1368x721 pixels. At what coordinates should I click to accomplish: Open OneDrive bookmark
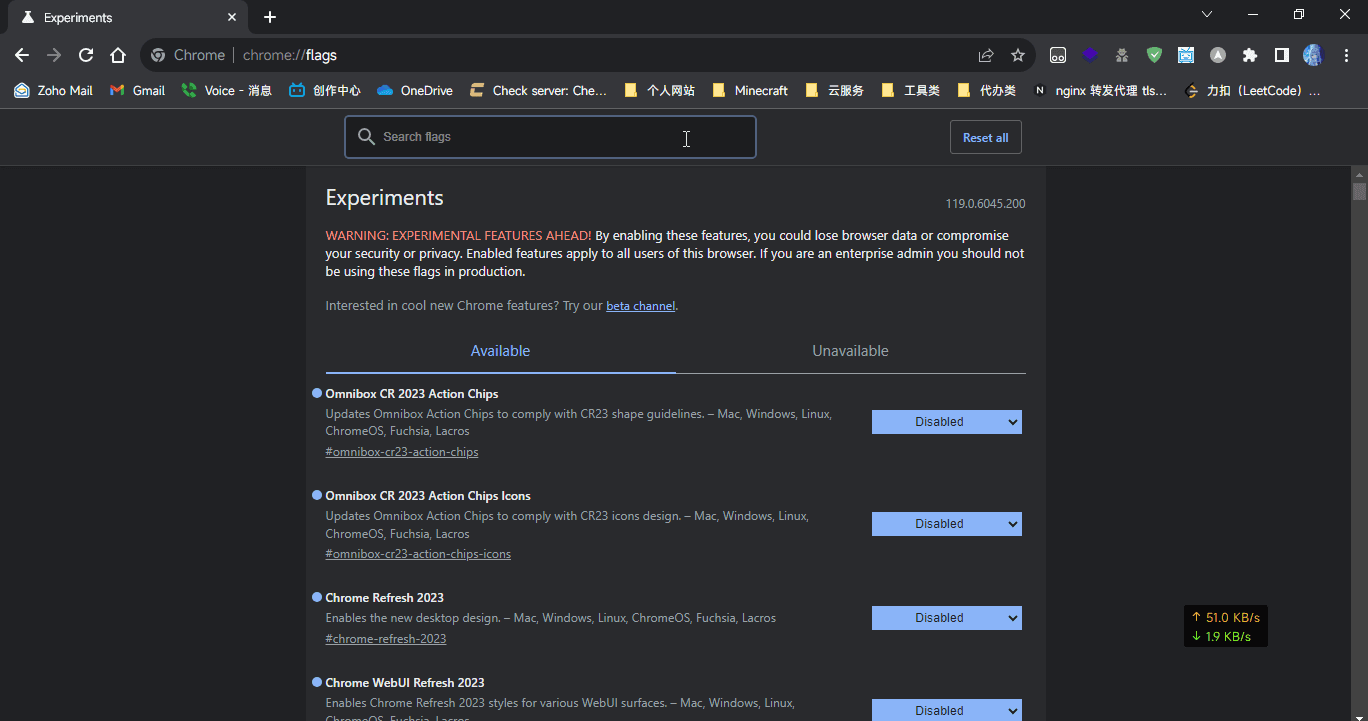(x=414, y=90)
